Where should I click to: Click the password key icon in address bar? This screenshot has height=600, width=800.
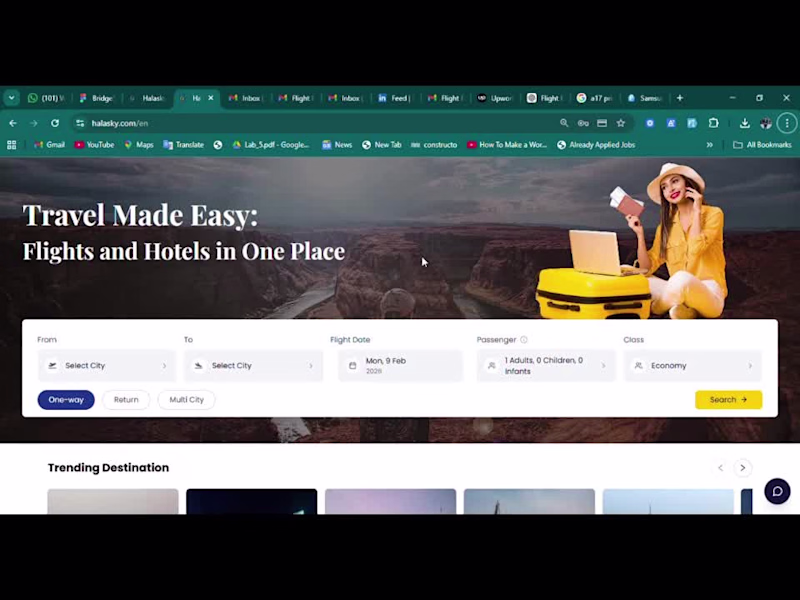click(583, 123)
